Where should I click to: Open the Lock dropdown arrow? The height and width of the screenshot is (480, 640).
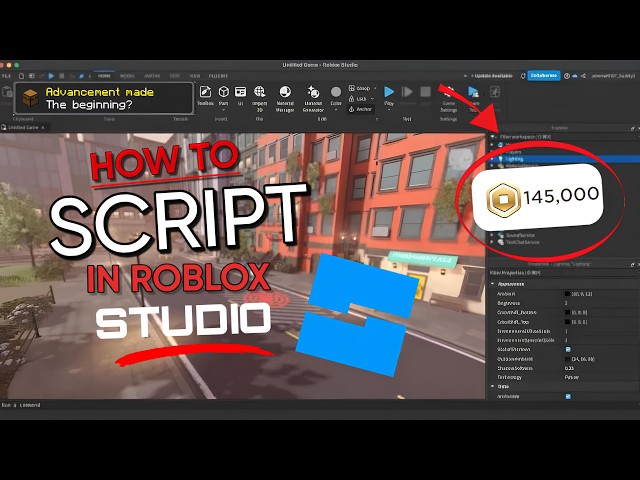coord(372,98)
